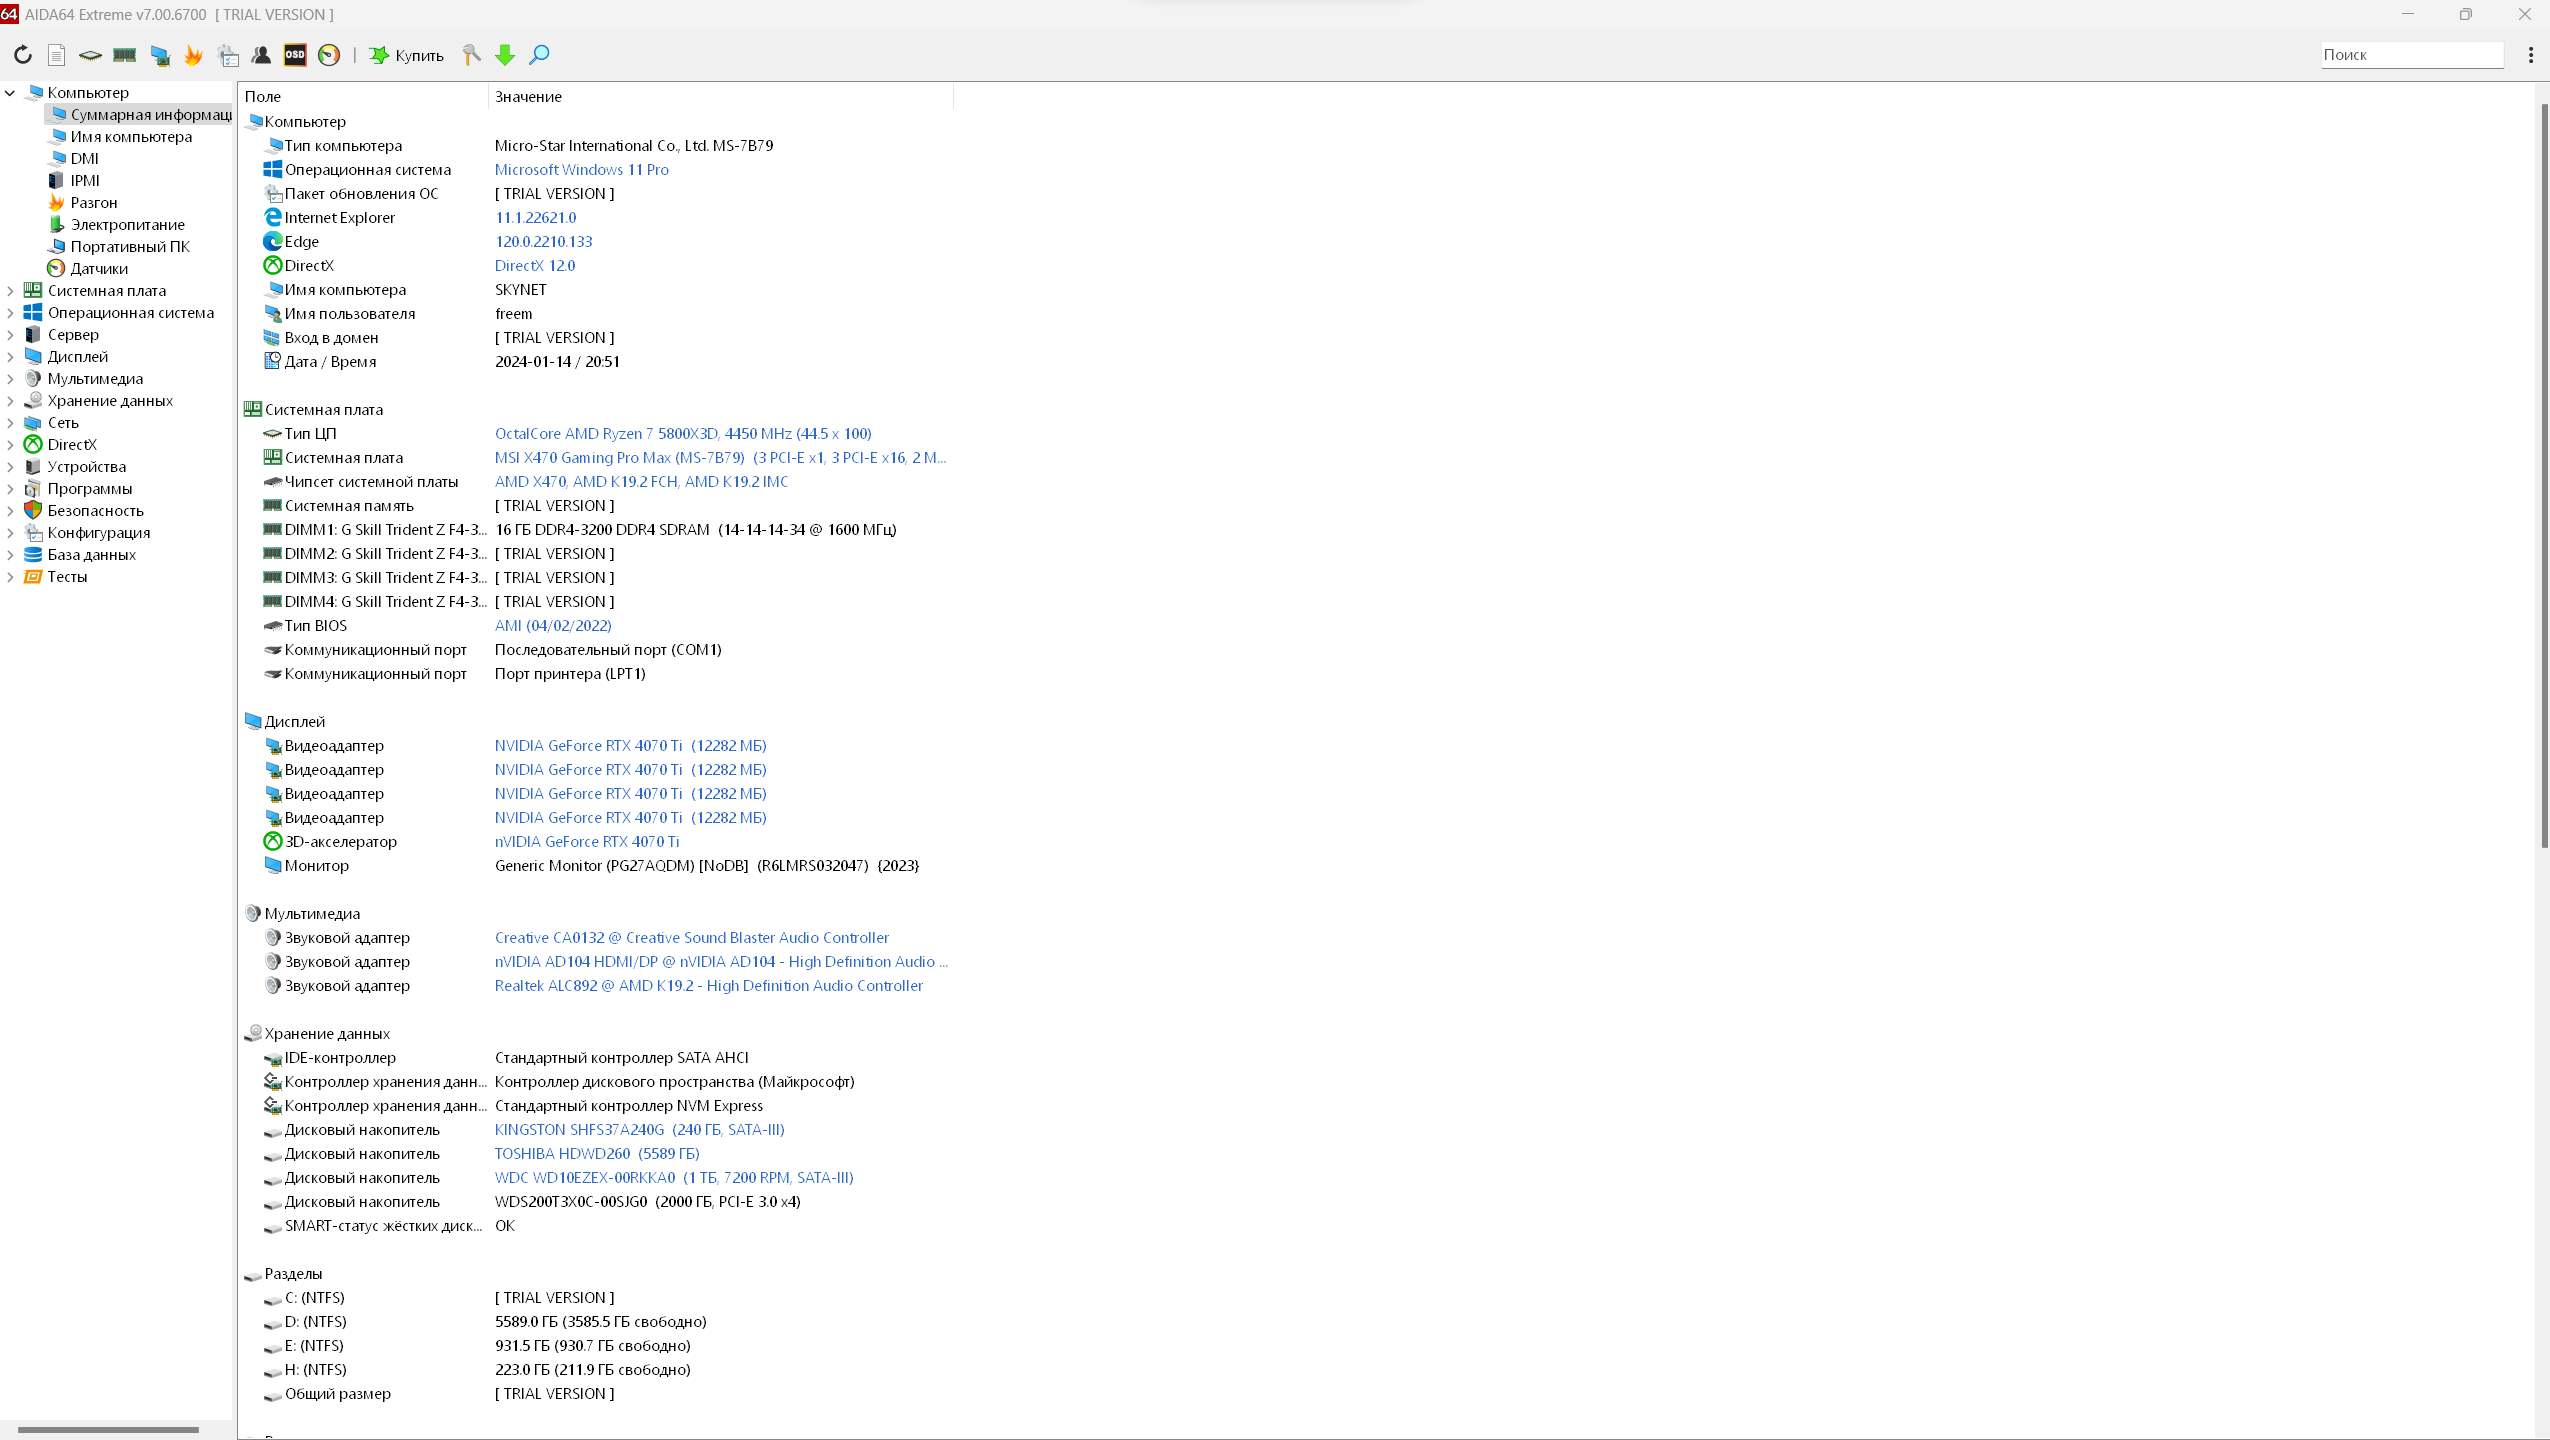Click the green download arrow icon
2550x1440 pixels.
(505, 55)
